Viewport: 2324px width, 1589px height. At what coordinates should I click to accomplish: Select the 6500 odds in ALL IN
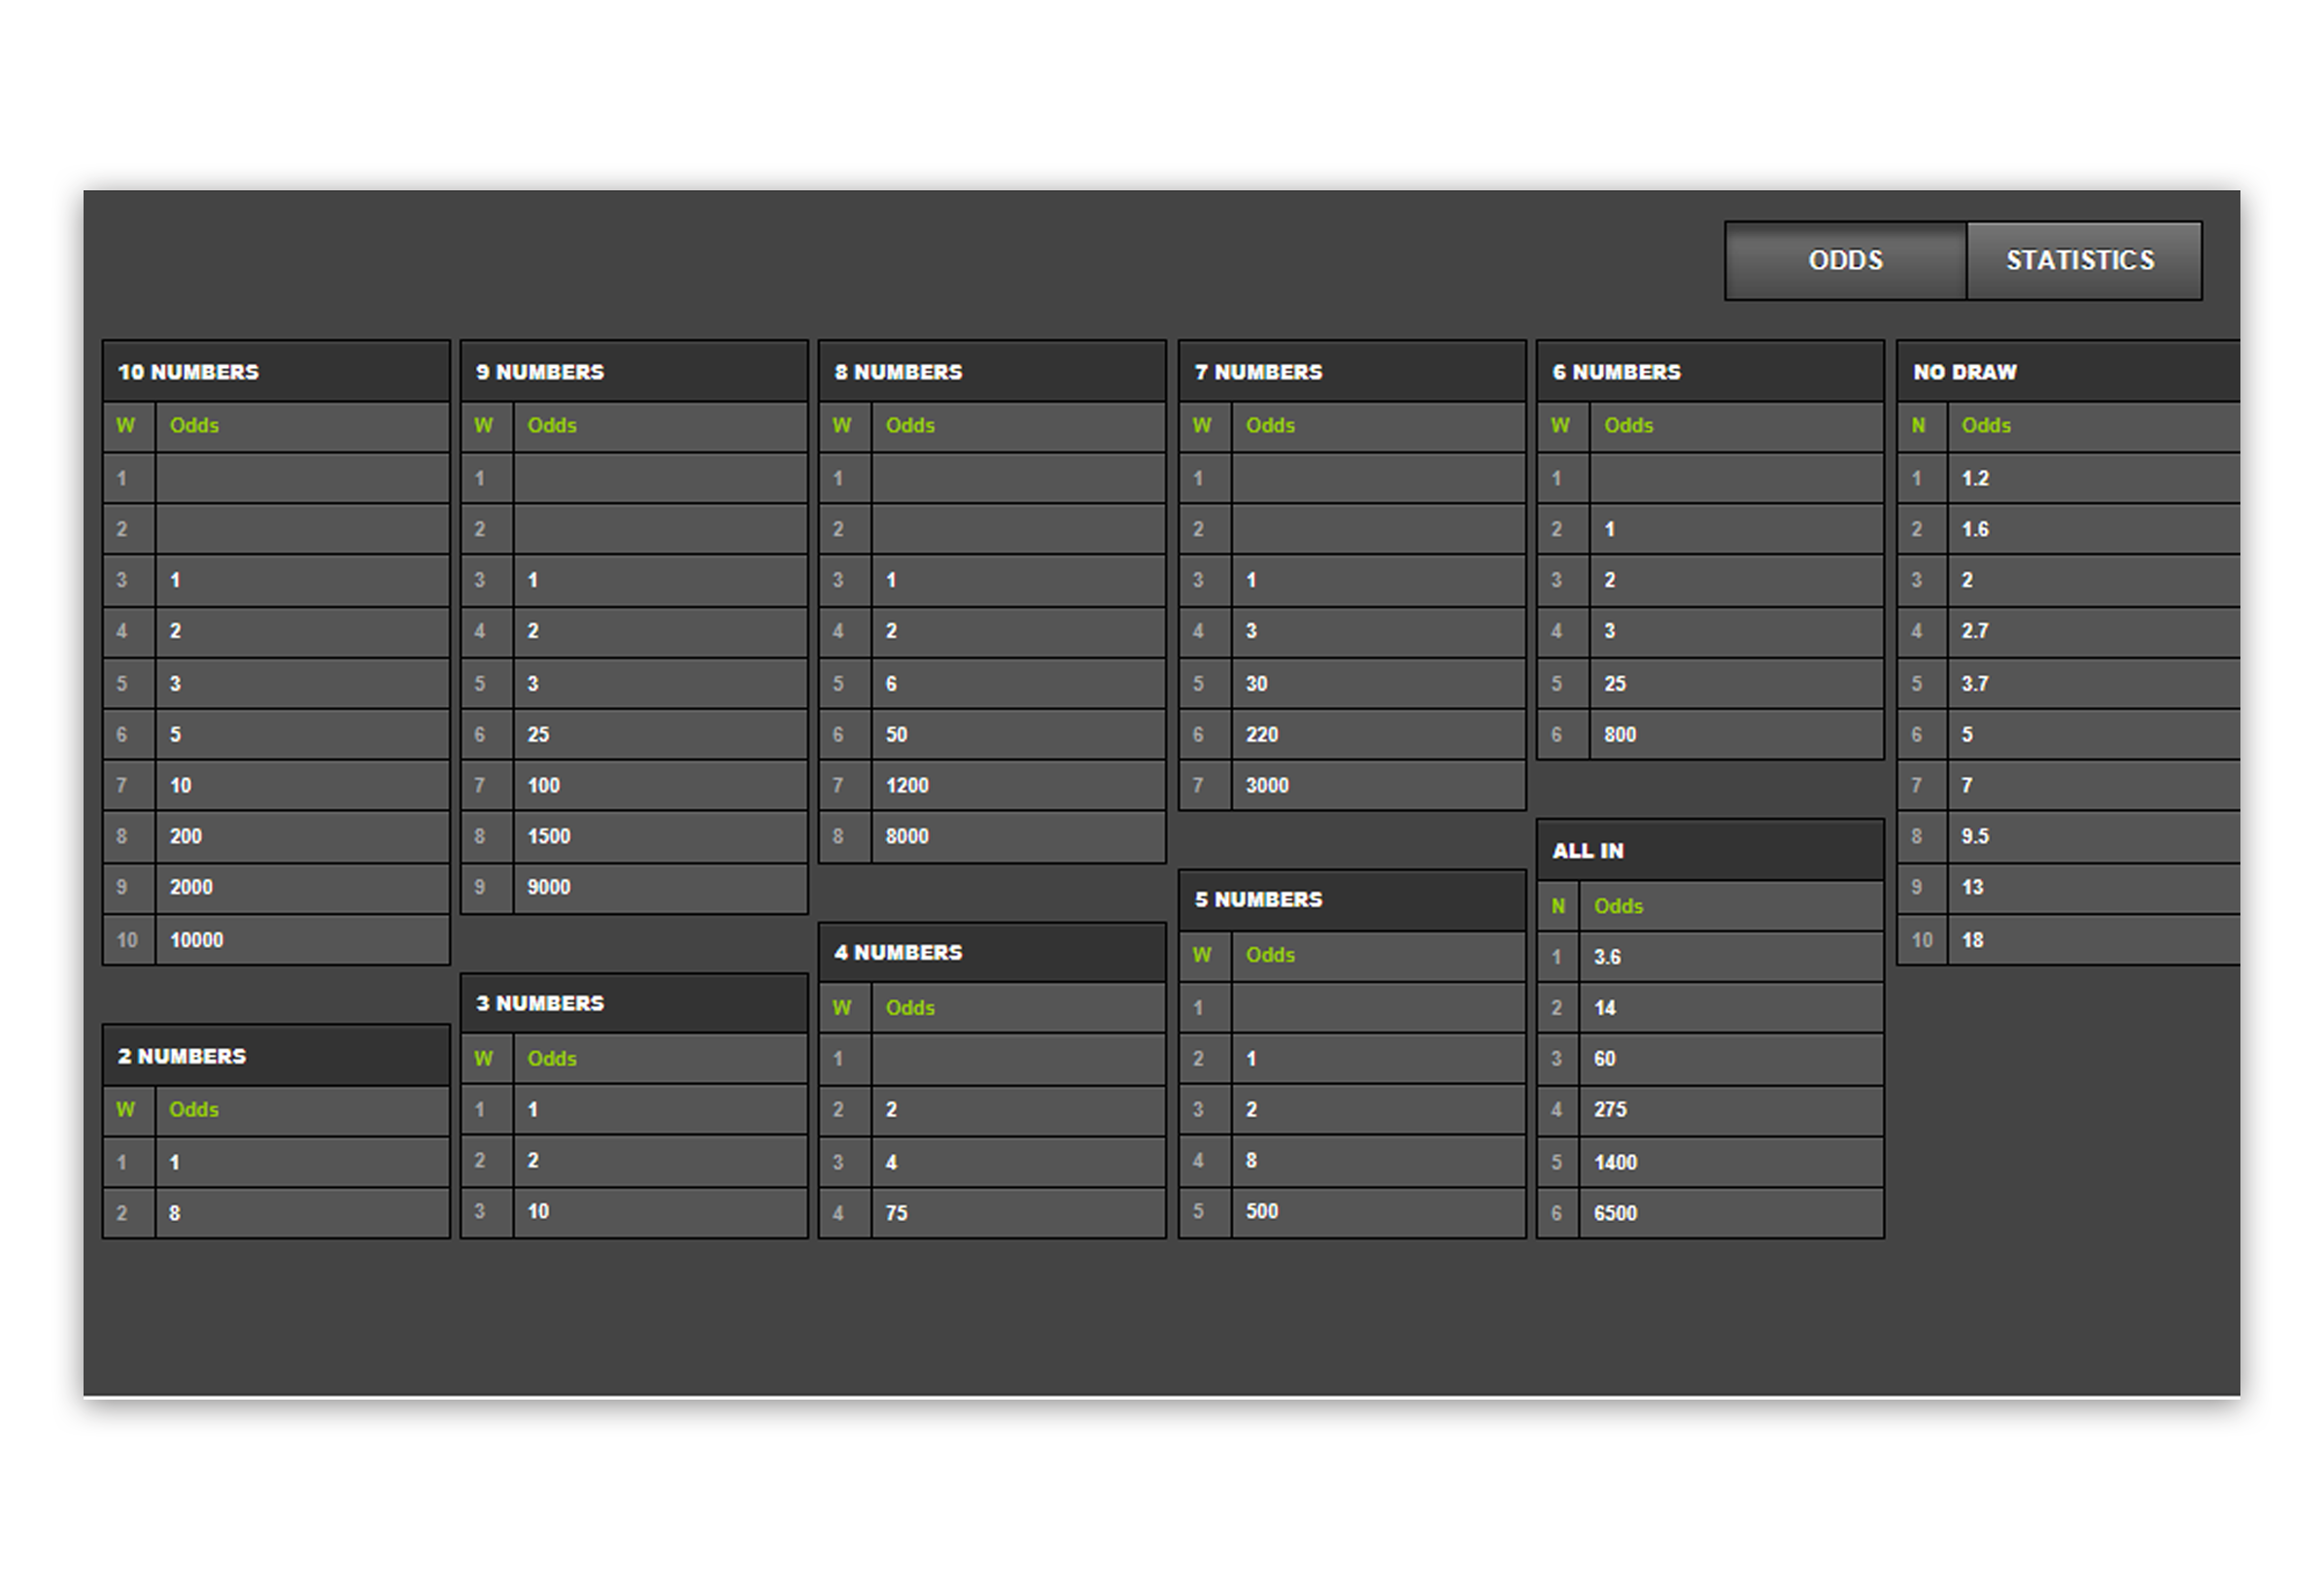(x=1731, y=1214)
